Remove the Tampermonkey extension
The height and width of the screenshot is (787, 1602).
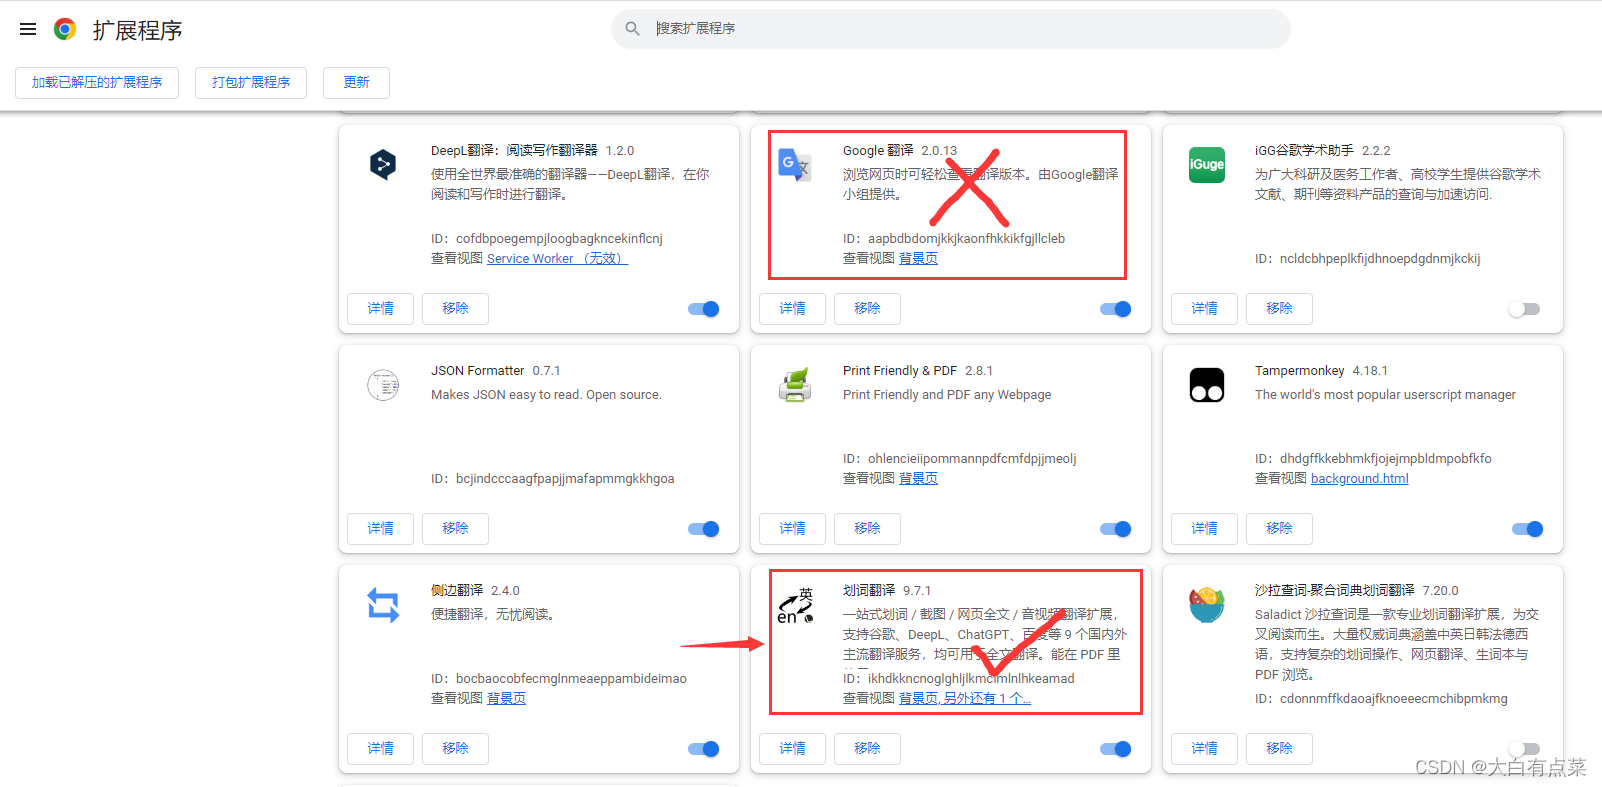click(x=1279, y=529)
